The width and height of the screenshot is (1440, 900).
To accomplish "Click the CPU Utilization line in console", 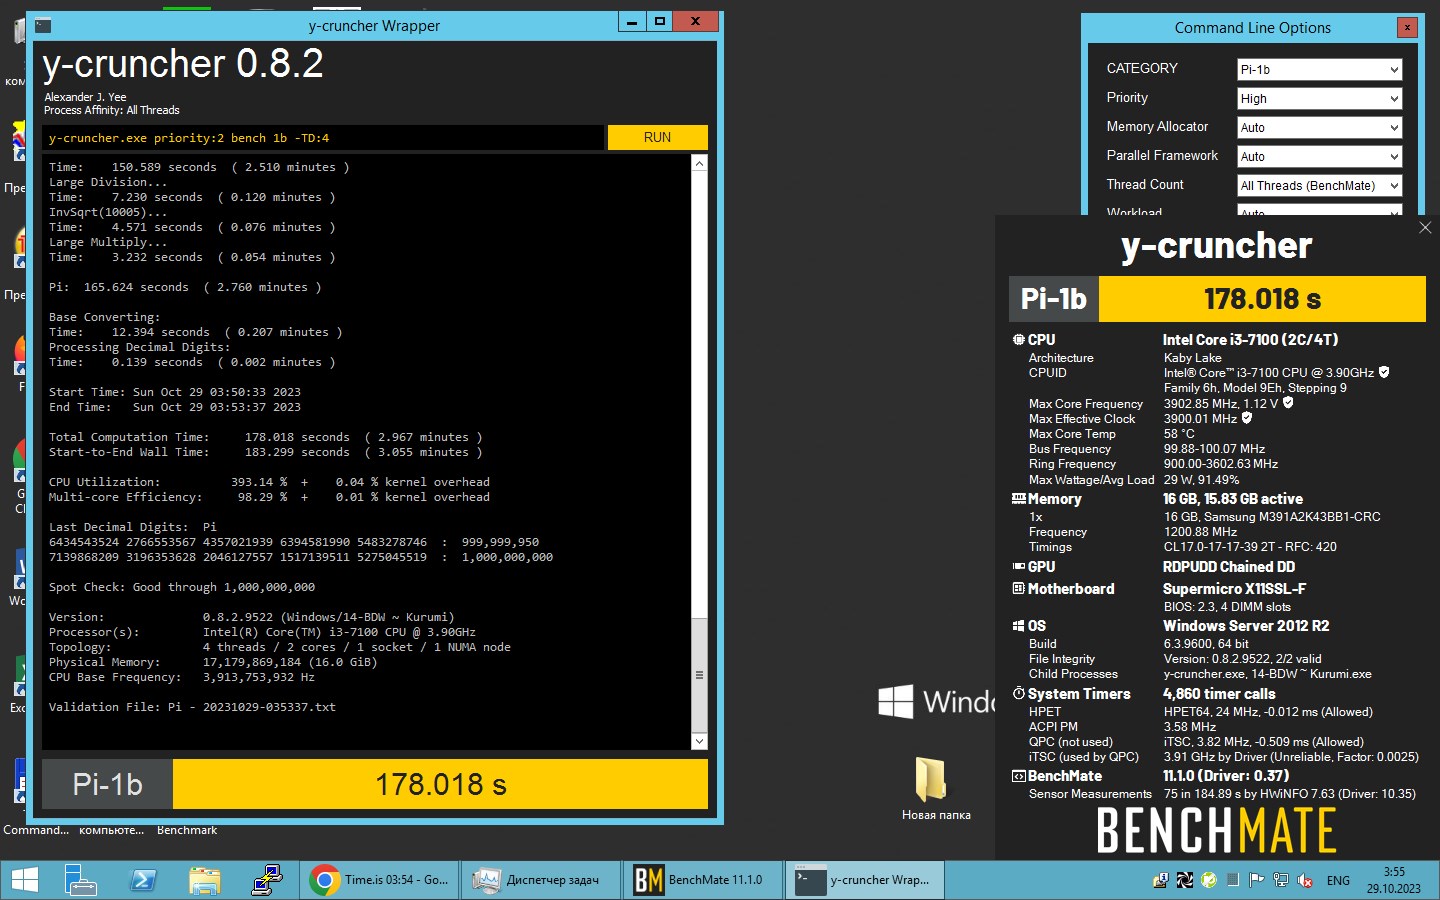I will 269,482.
